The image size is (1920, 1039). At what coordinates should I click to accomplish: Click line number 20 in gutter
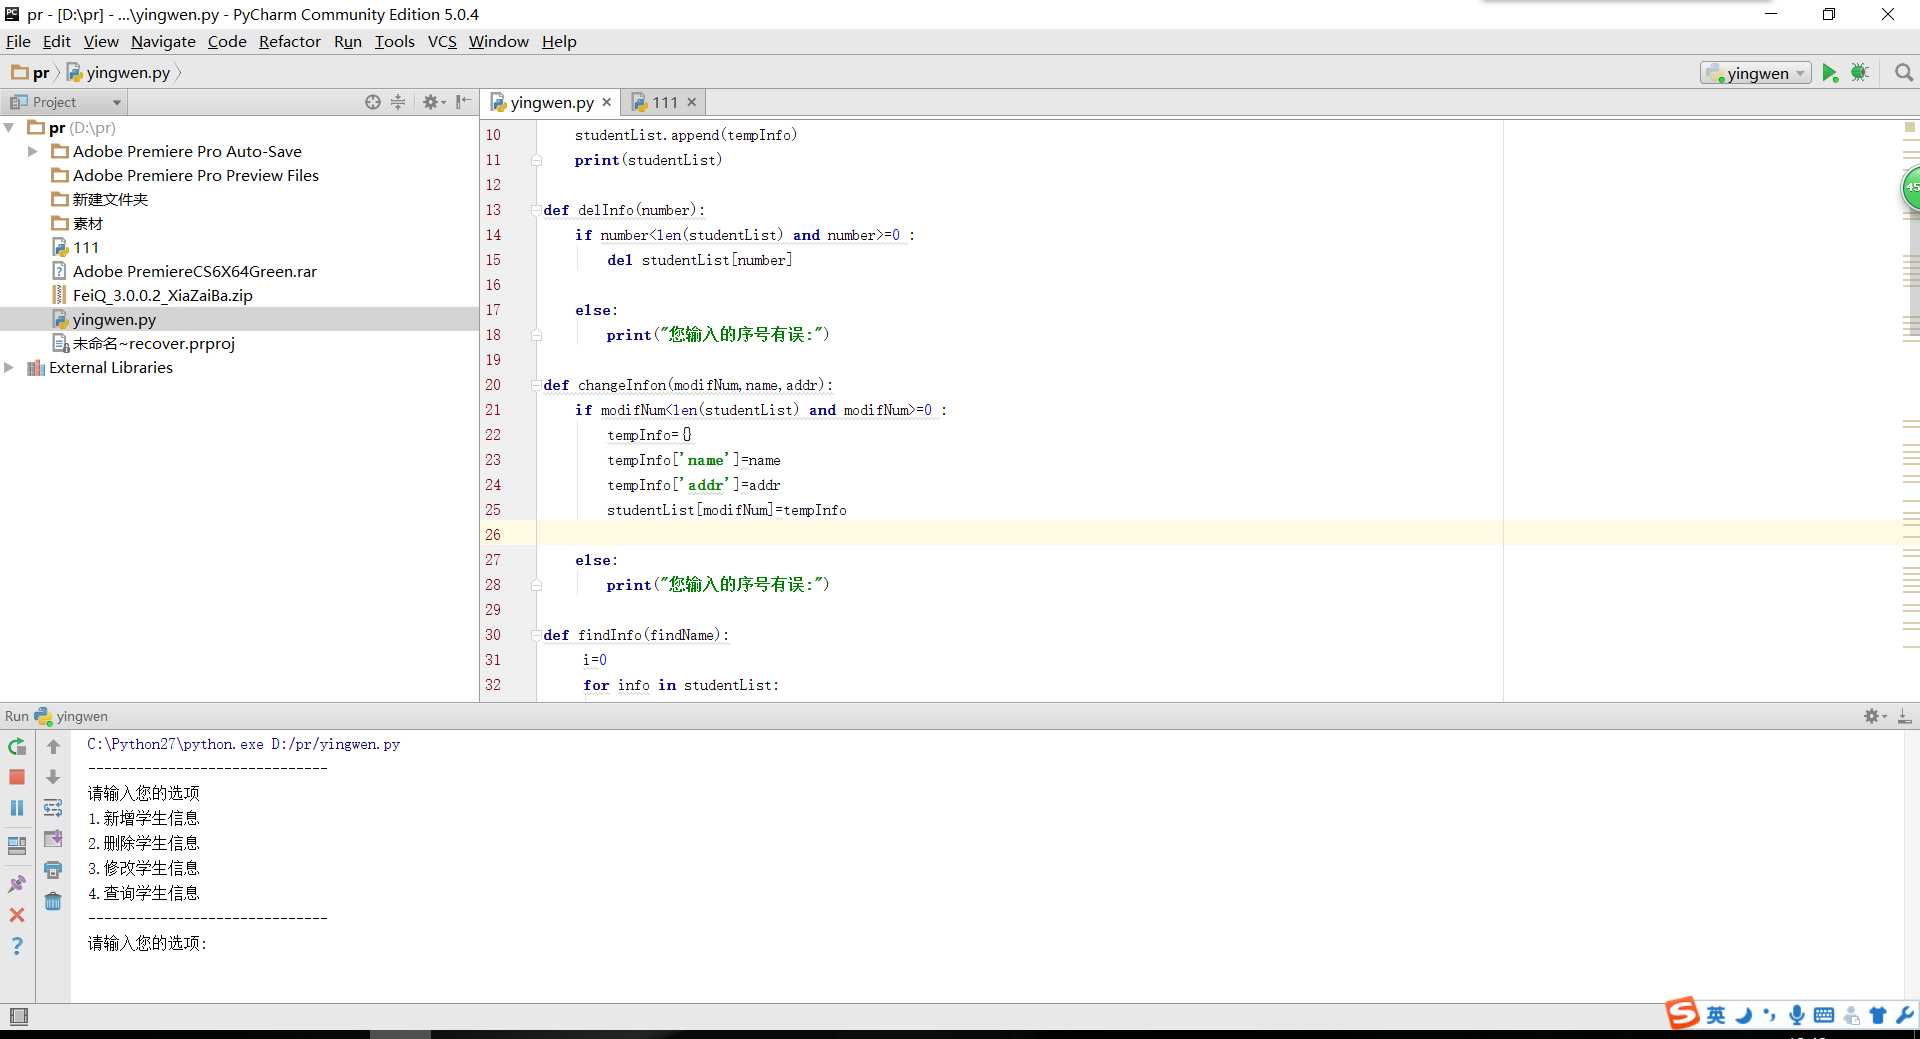point(493,385)
